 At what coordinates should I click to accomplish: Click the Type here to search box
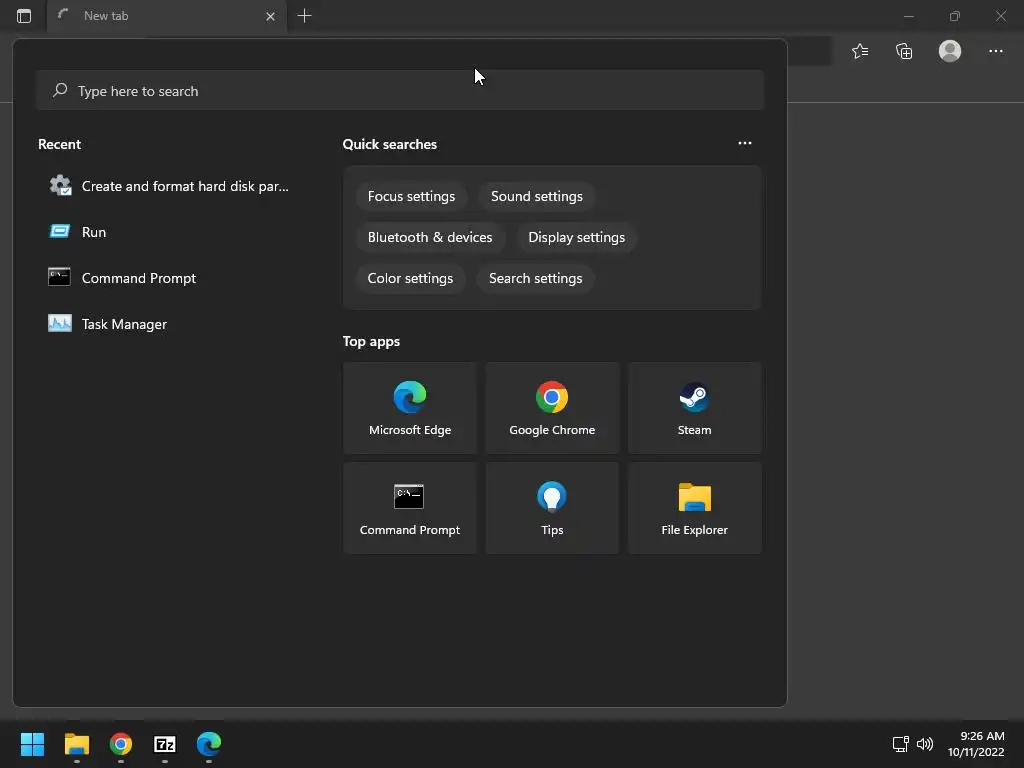click(400, 90)
